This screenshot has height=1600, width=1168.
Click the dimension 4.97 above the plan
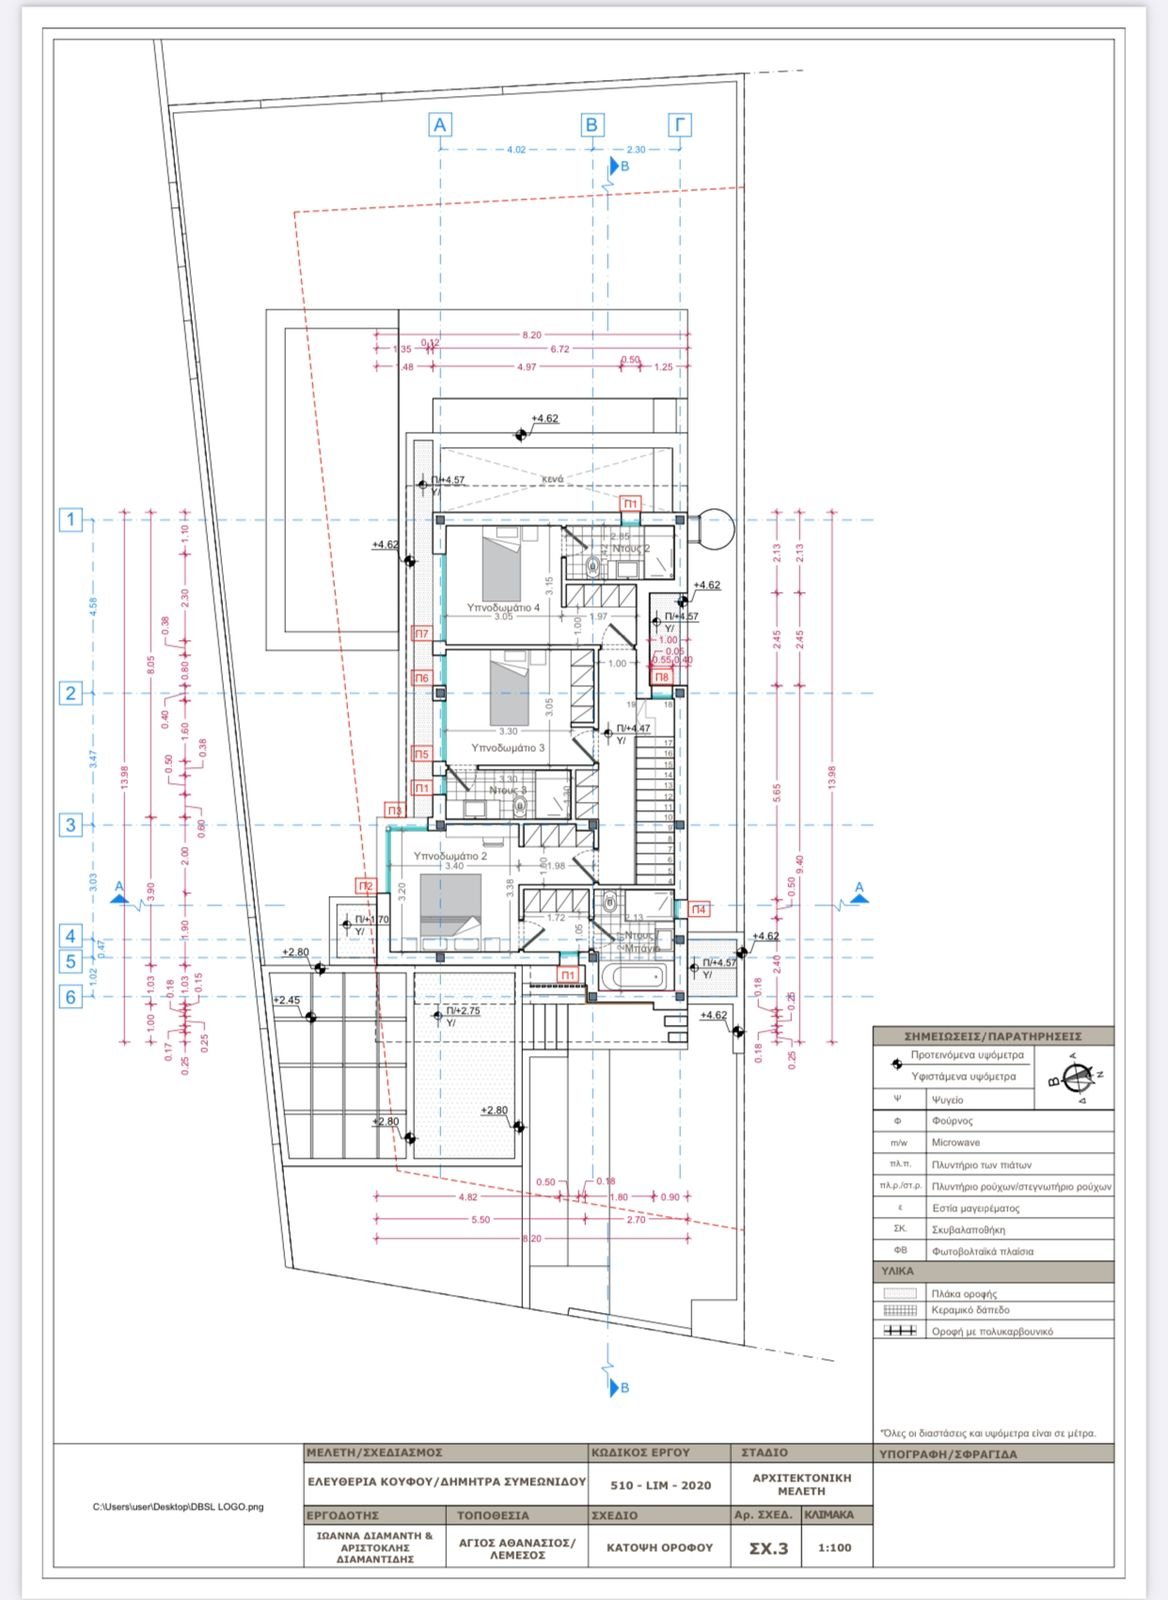[526, 367]
